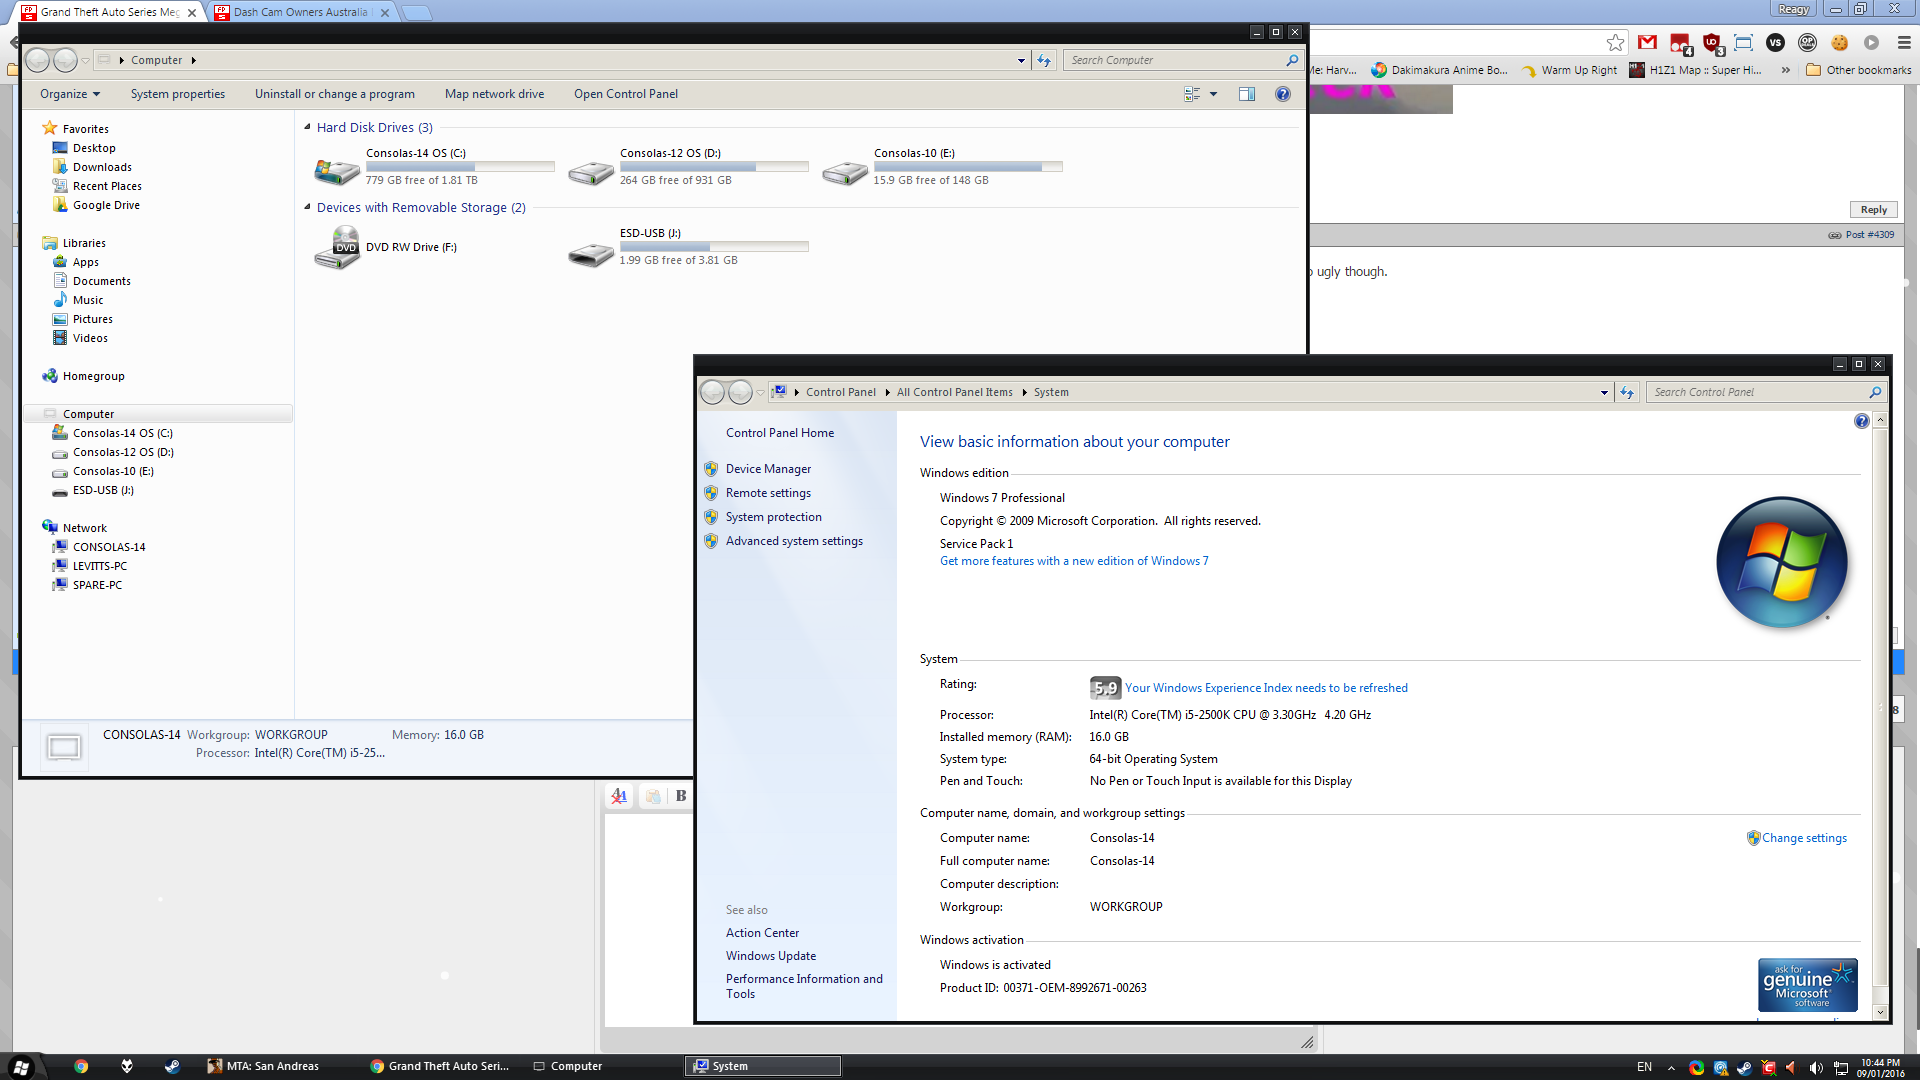Click System properties toolbar button
The image size is (1920, 1080).
[178, 94]
